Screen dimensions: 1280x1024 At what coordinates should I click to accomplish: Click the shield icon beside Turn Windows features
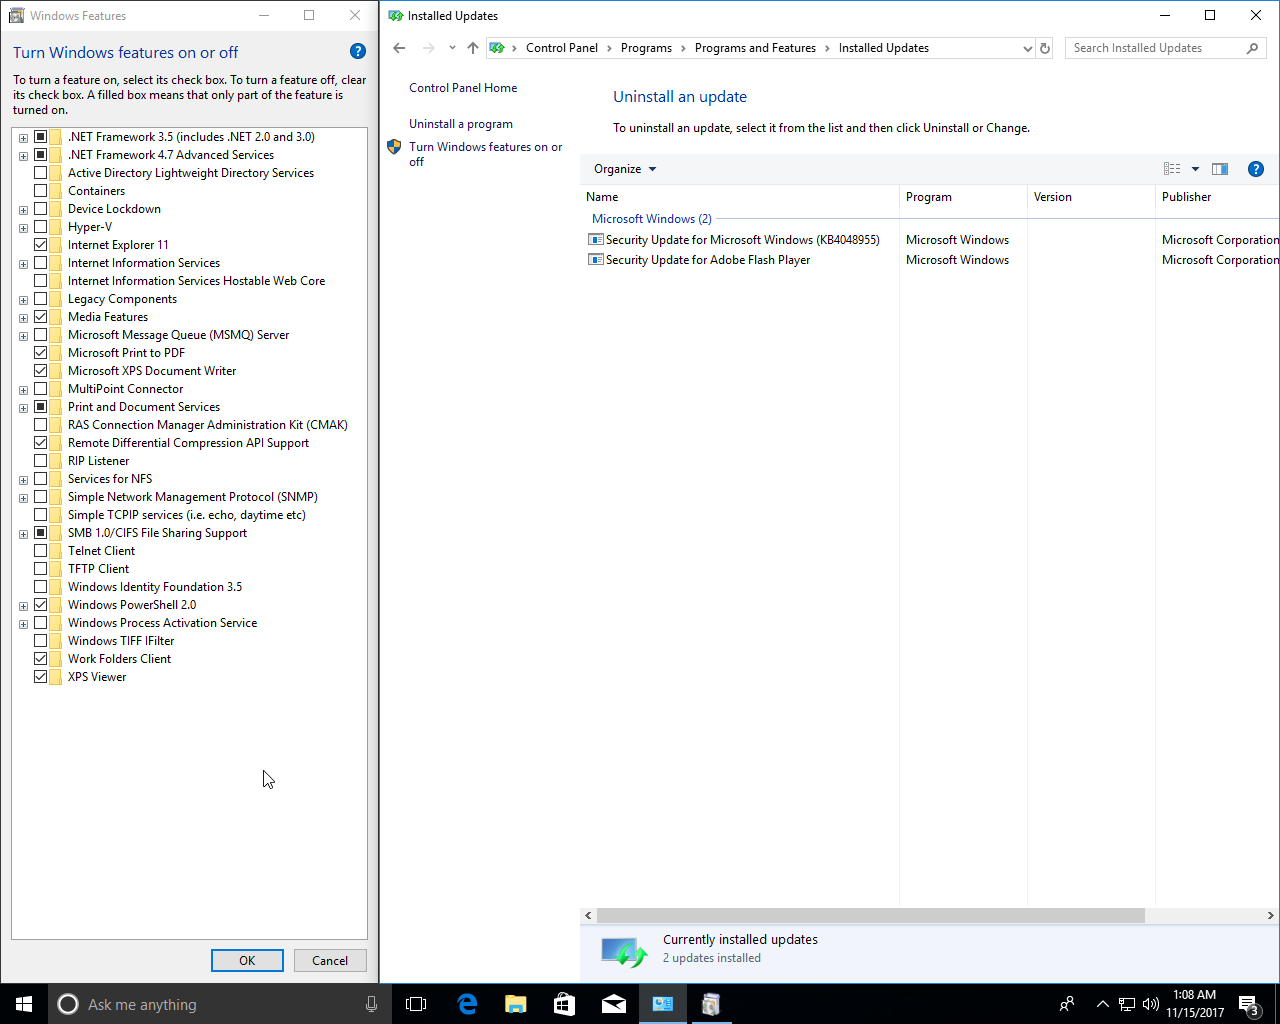click(394, 147)
